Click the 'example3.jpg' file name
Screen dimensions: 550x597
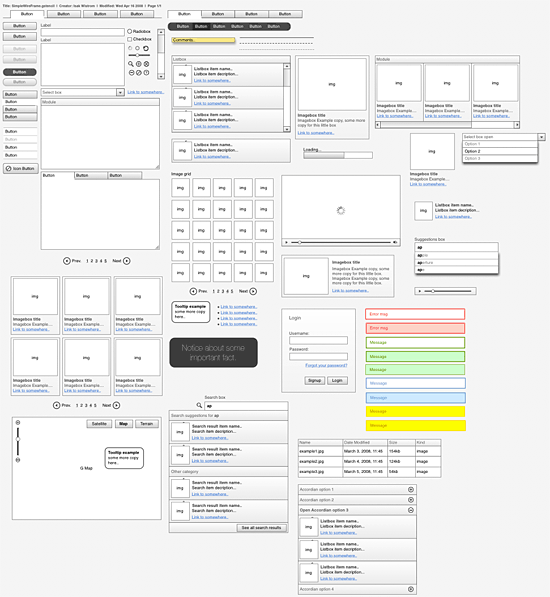tap(312, 472)
